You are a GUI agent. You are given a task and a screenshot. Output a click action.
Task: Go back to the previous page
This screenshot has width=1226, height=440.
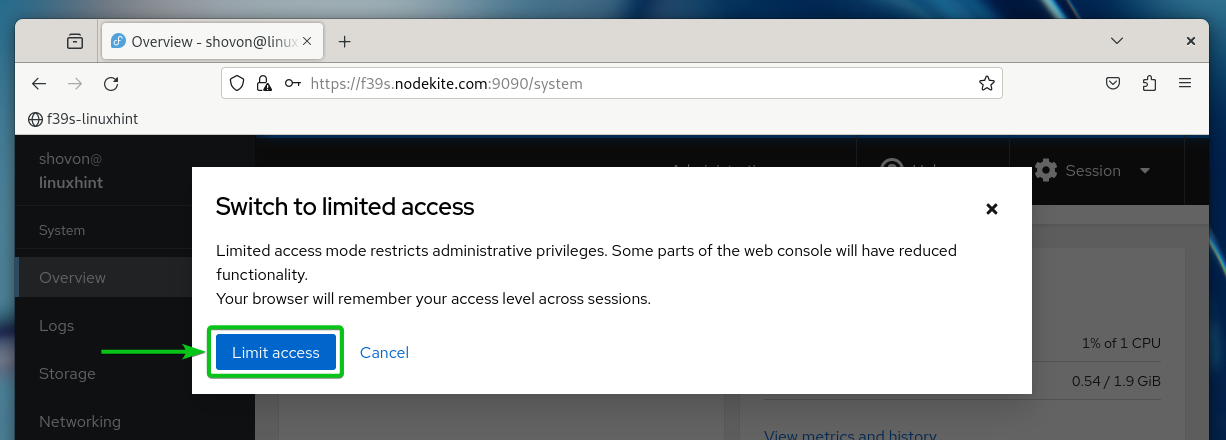coord(39,84)
